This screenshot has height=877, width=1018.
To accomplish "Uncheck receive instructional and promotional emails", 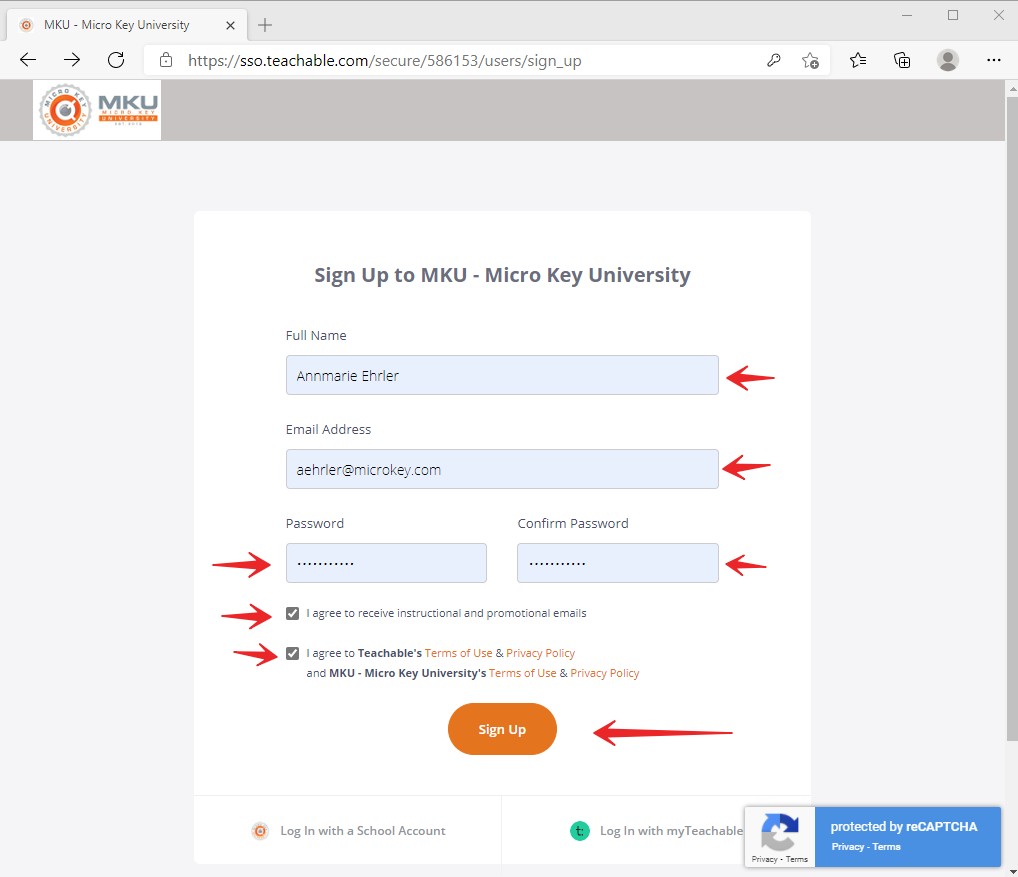I will 292,613.
